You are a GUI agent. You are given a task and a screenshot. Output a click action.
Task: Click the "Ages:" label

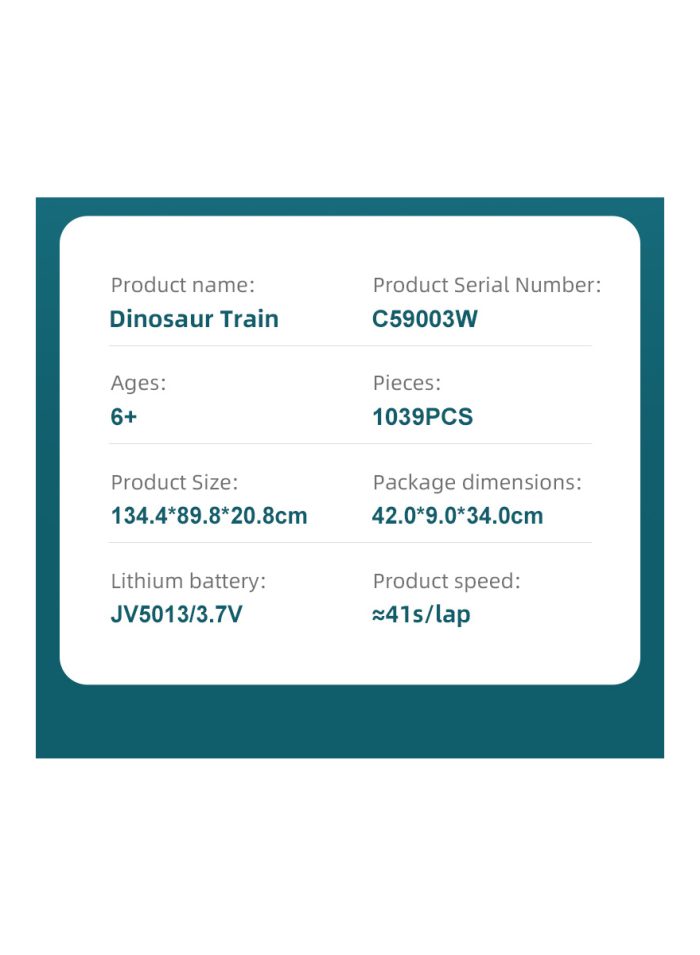138,384
